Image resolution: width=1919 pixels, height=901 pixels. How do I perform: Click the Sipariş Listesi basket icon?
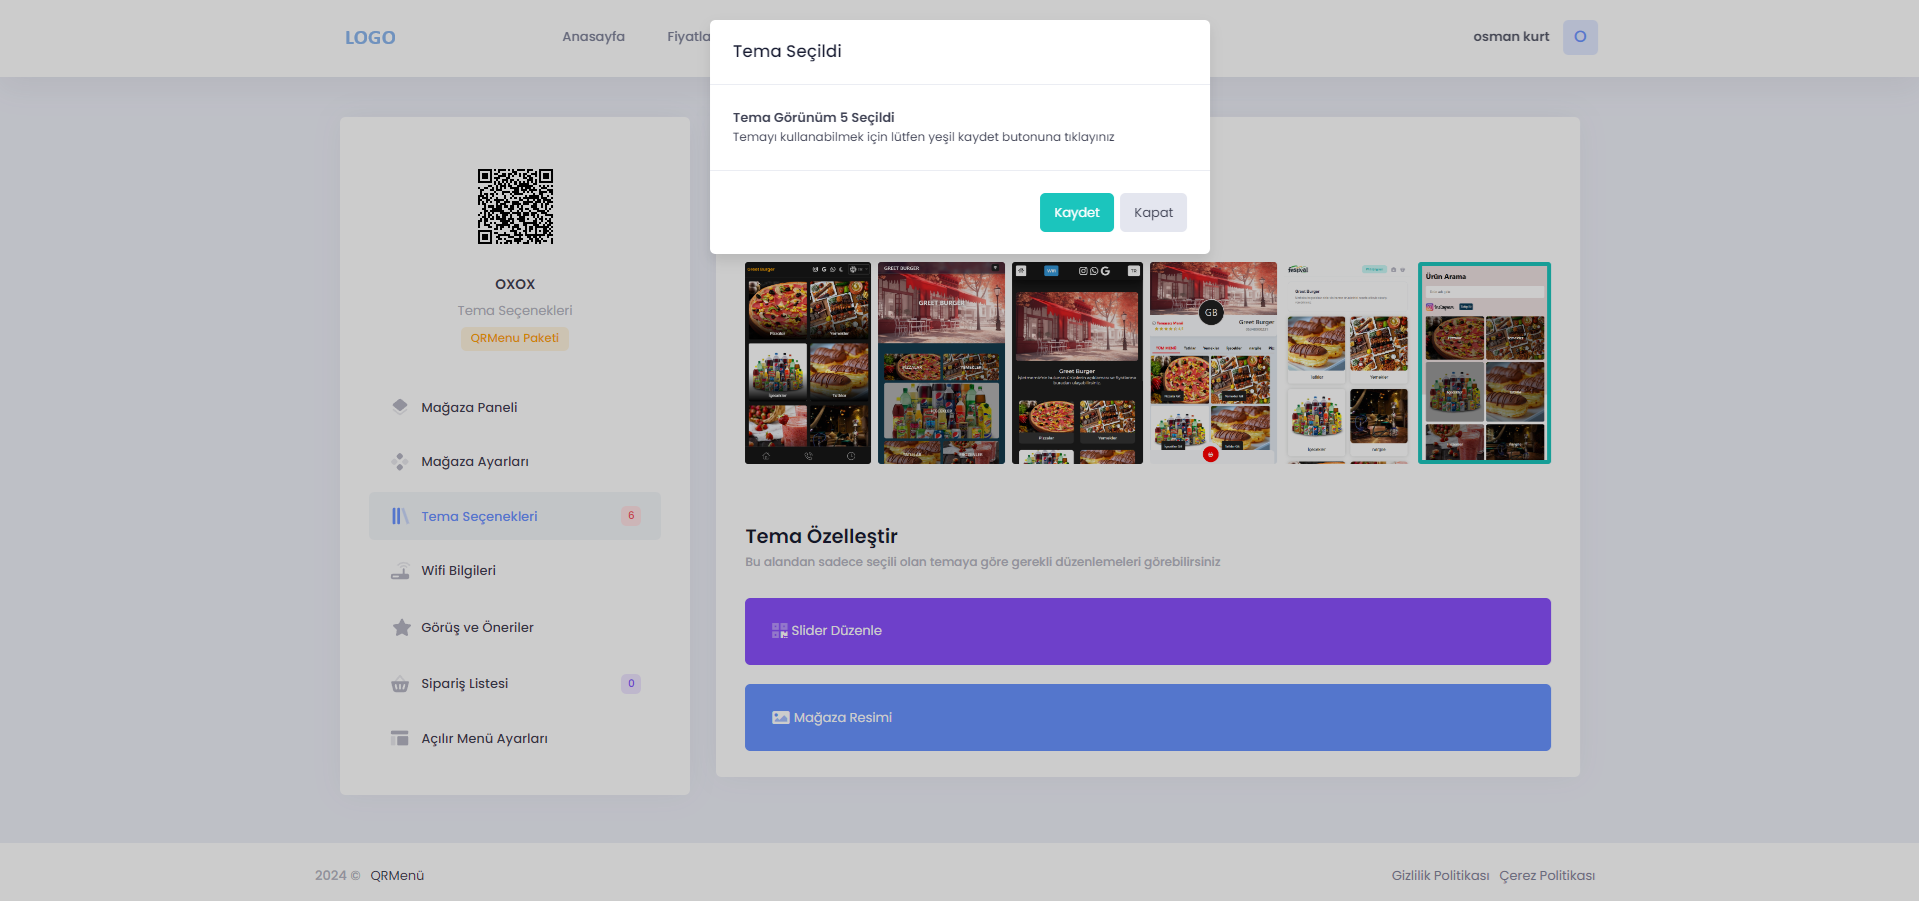point(400,684)
